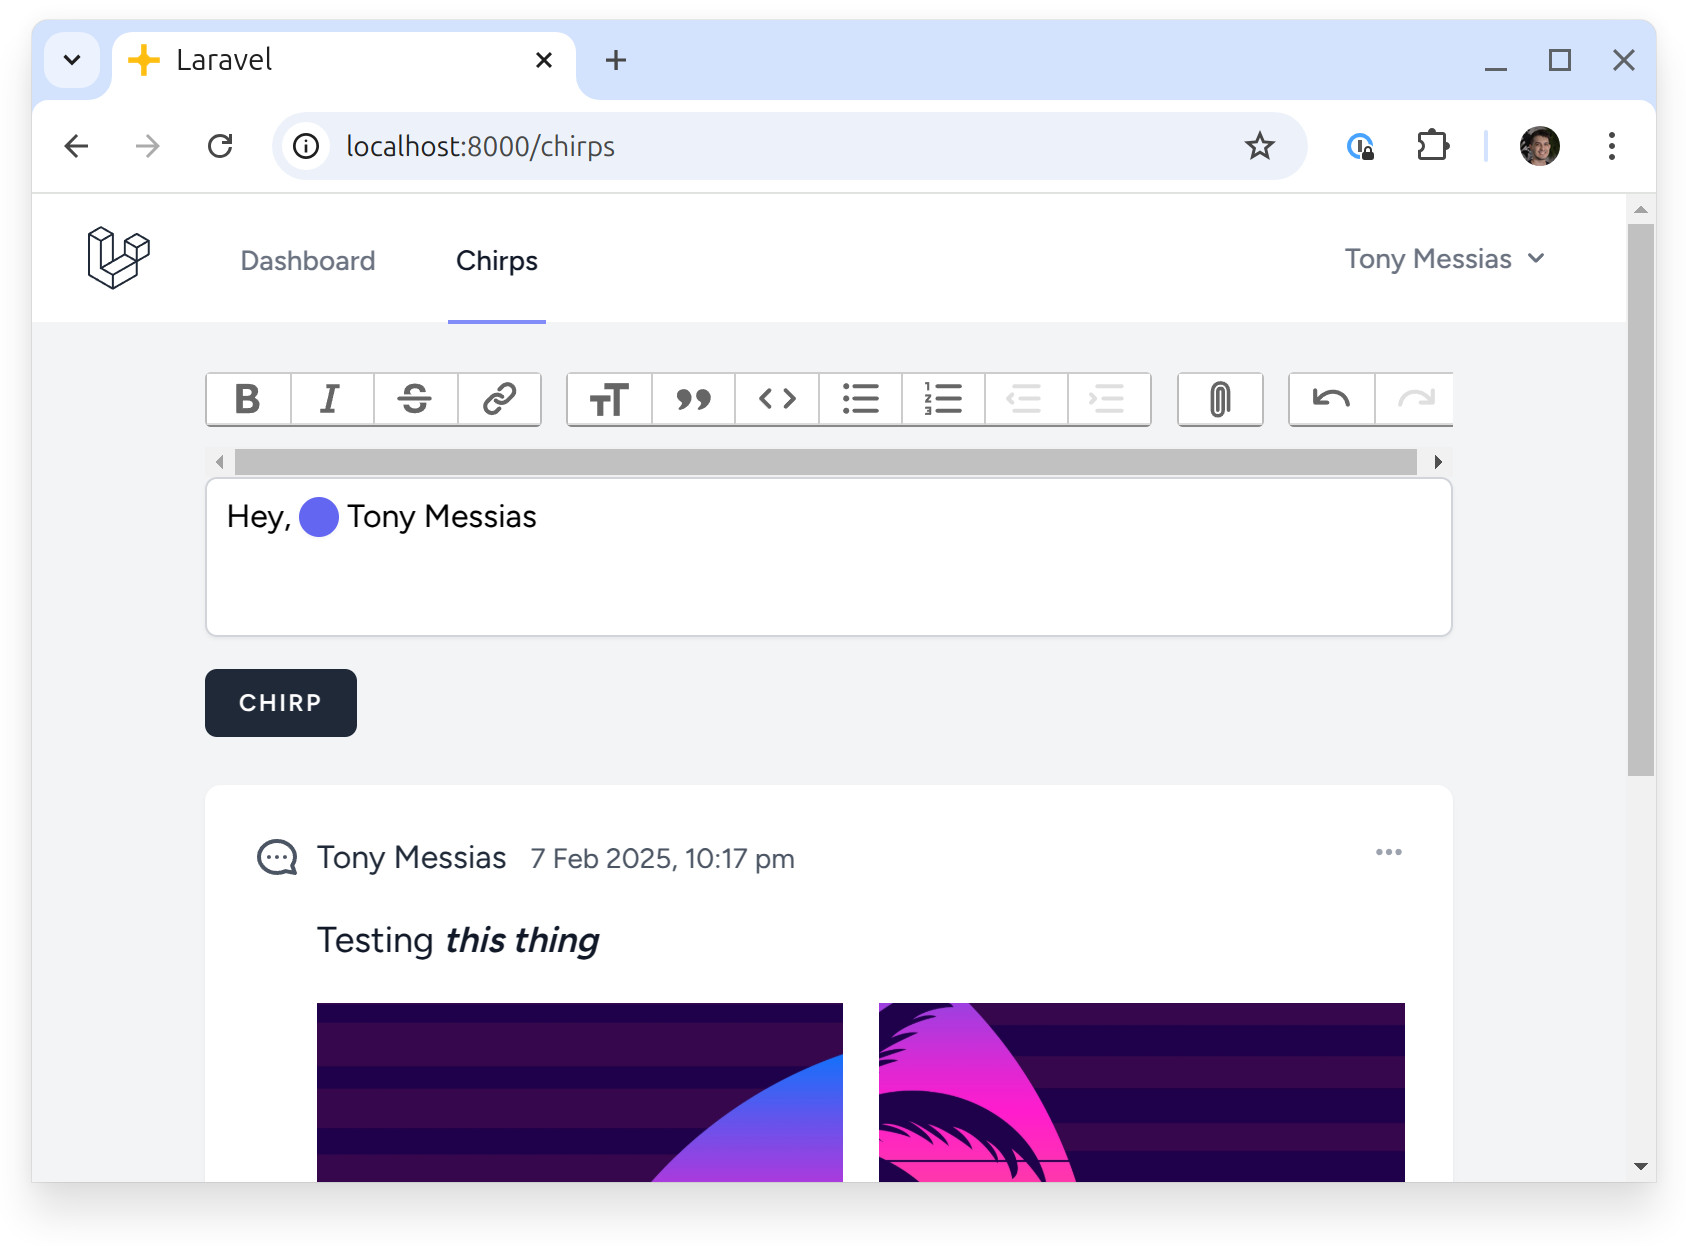
Task: Apply strikethrough formatting
Action: [415, 399]
